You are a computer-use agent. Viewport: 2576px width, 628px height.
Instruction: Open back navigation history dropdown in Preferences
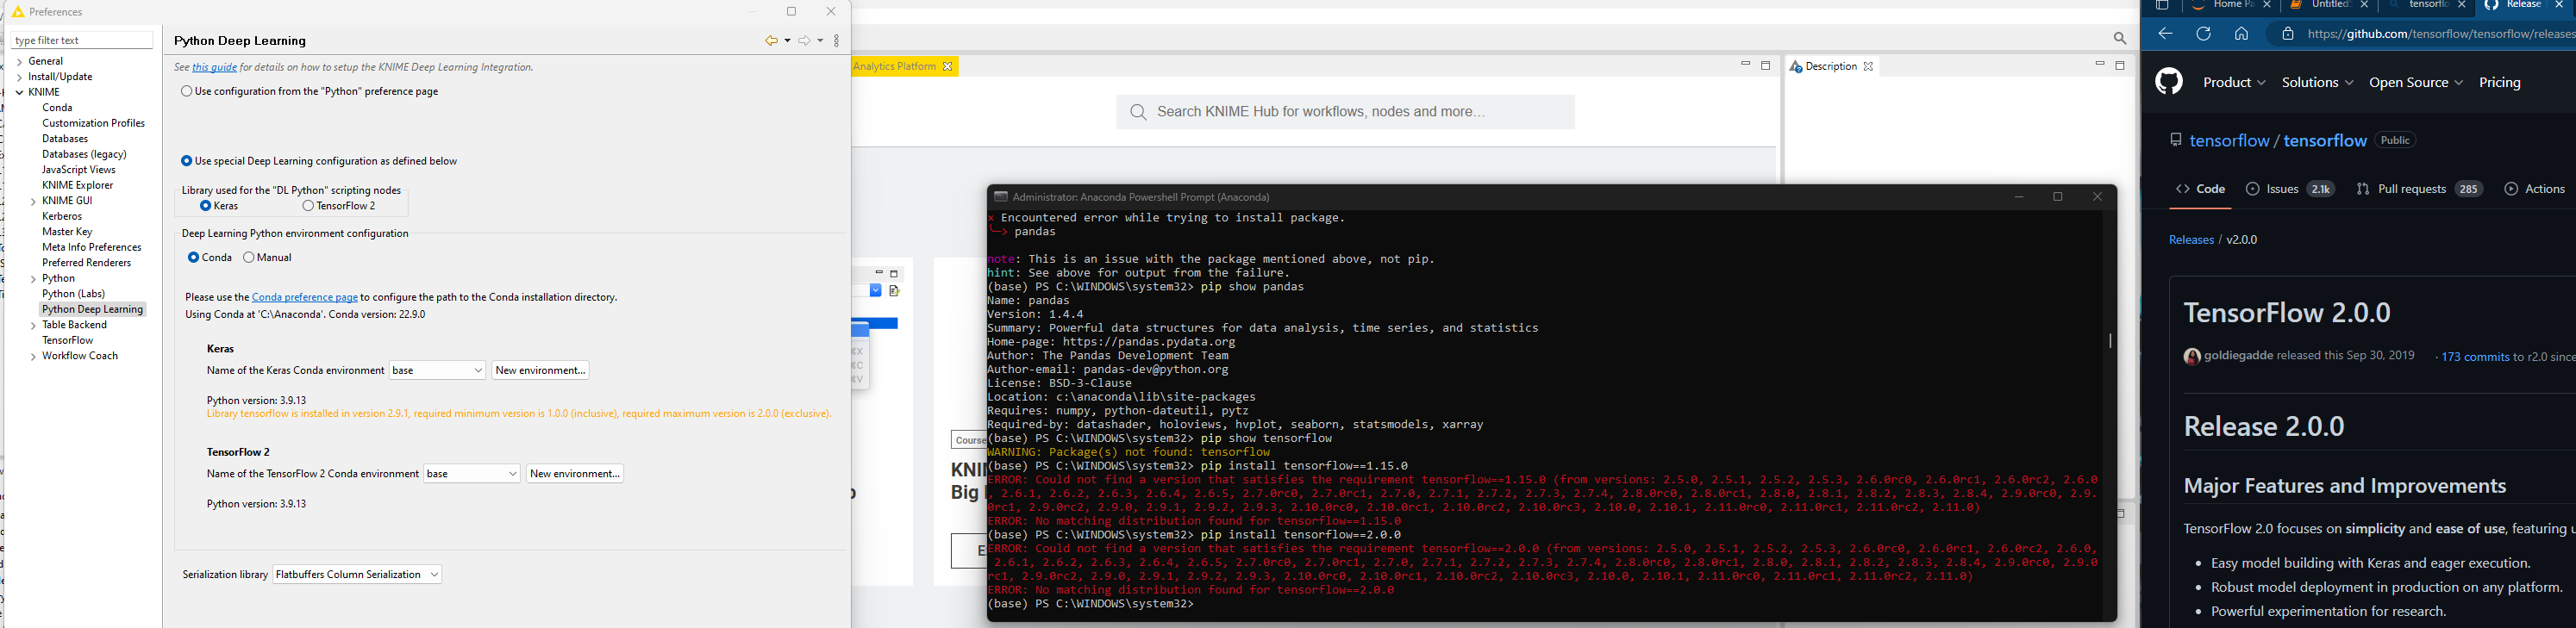788,41
